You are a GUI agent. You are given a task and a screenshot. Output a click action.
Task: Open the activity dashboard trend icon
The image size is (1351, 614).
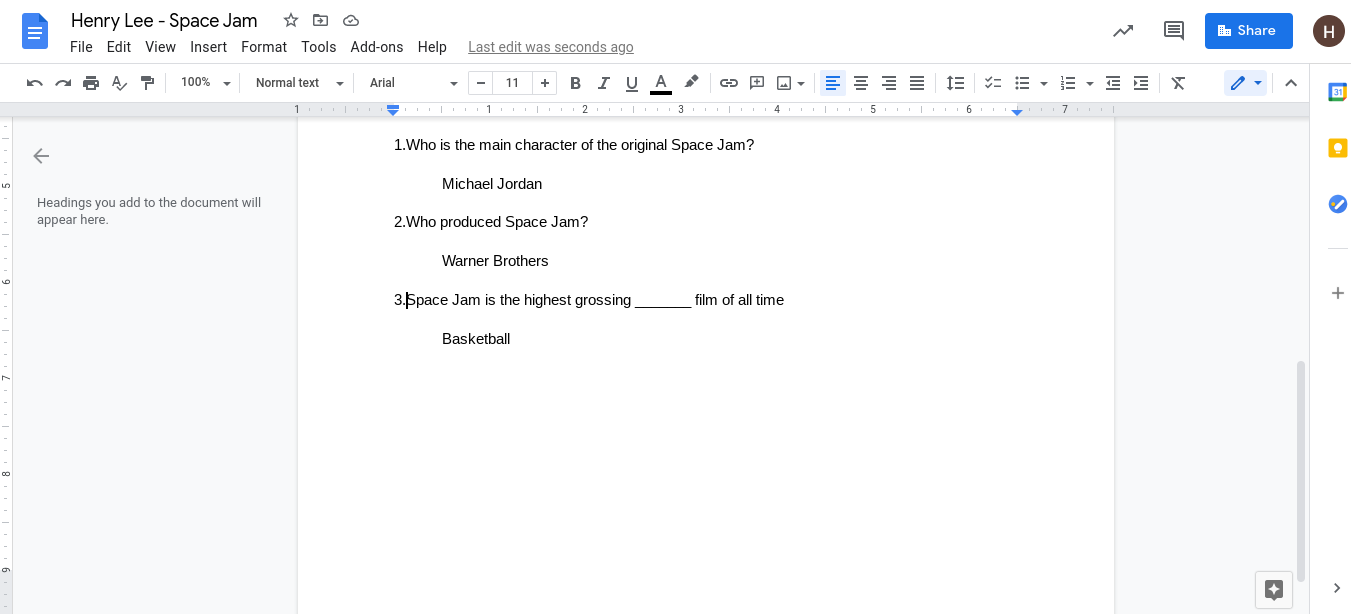pyautogui.click(x=1123, y=31)
